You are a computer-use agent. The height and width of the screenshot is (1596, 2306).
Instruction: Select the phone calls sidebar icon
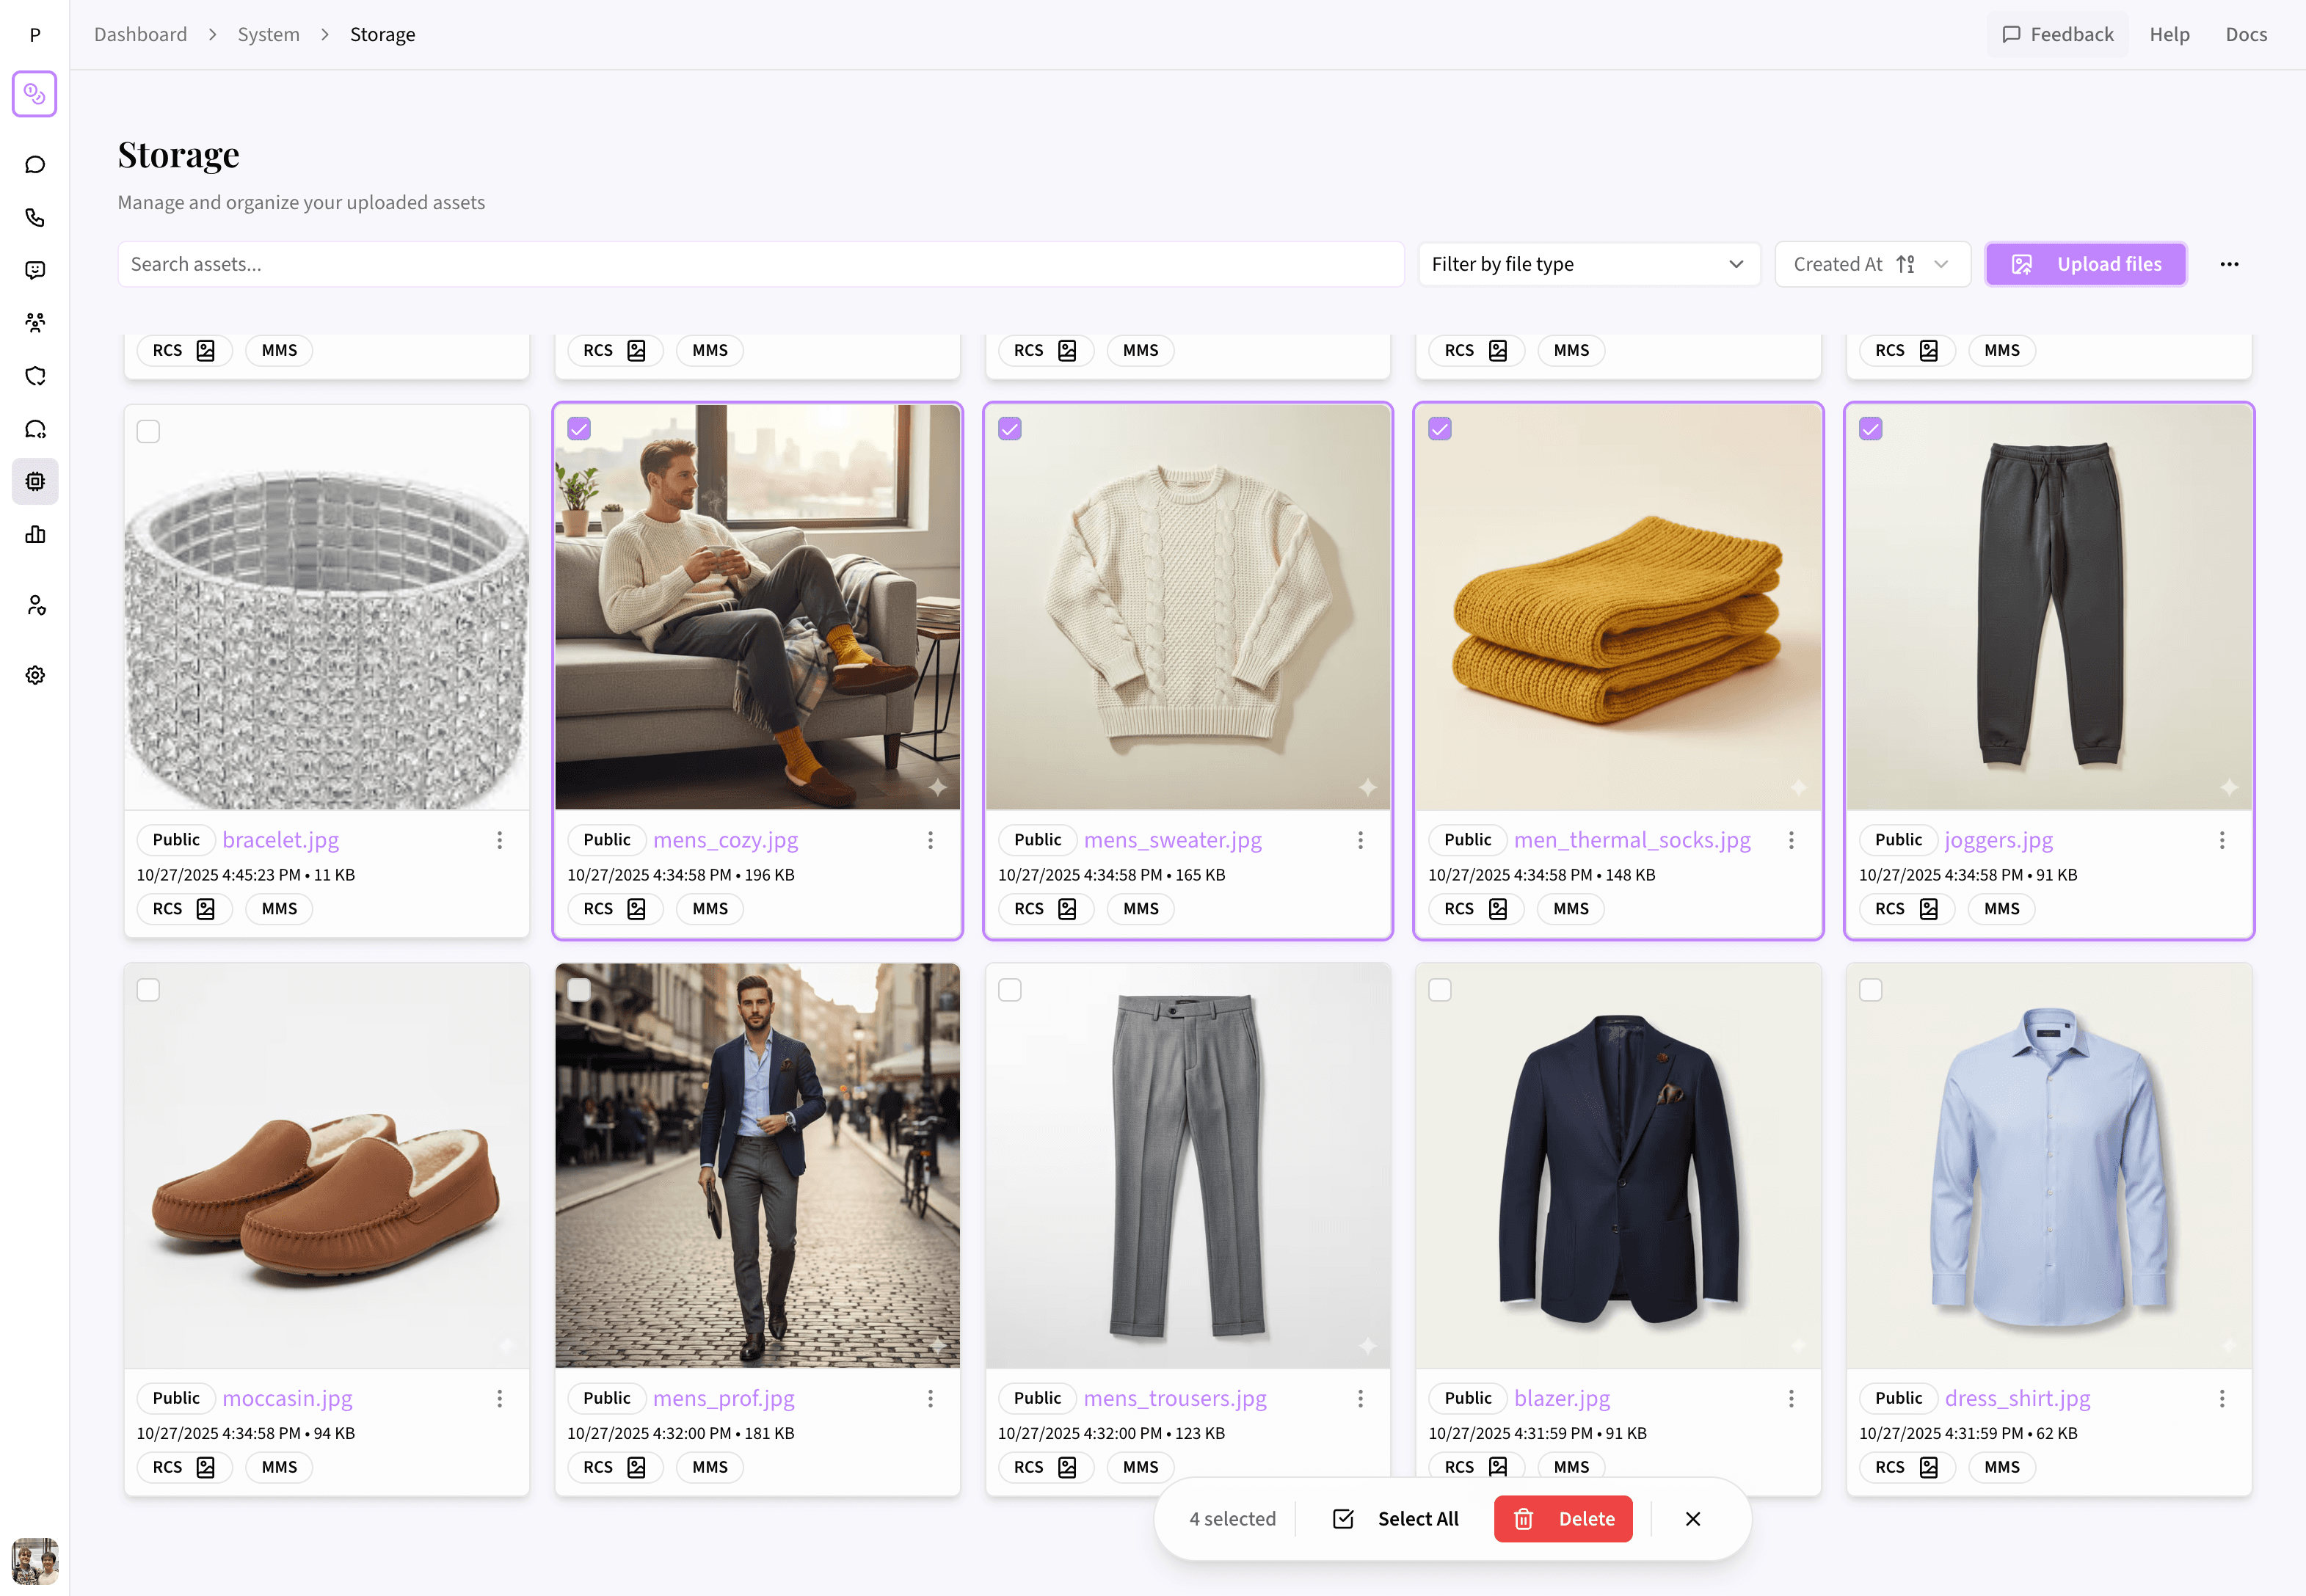tap(35, 217)
